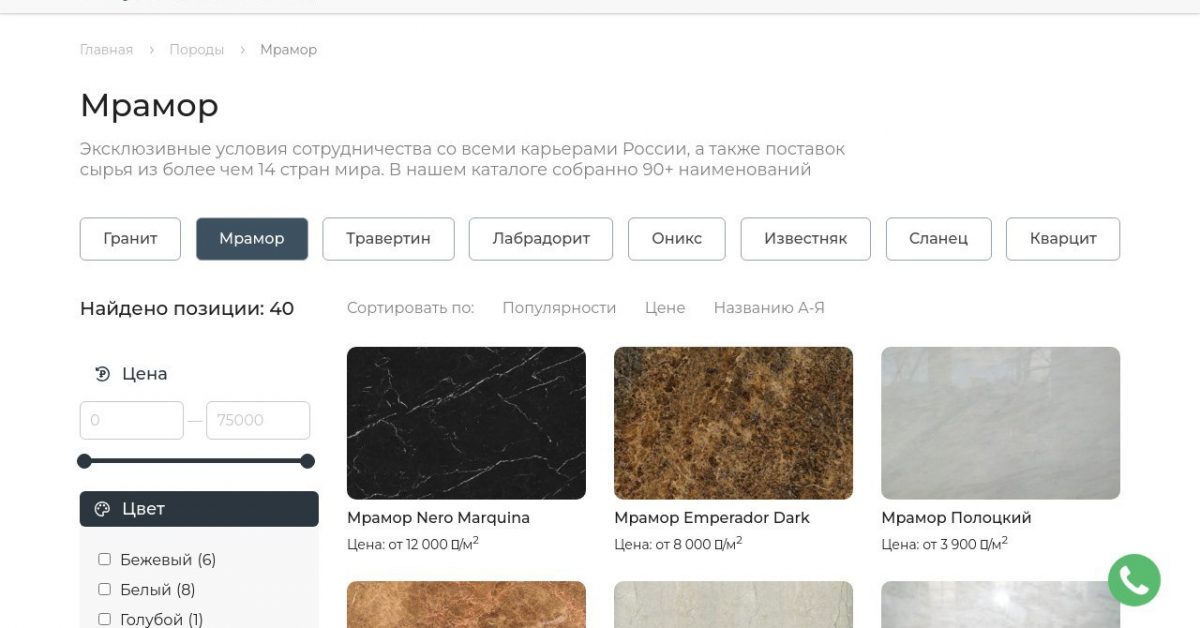Click the ruble price icon
The width and height of the screenshot is (1200, 628).
tap(102, 374)
